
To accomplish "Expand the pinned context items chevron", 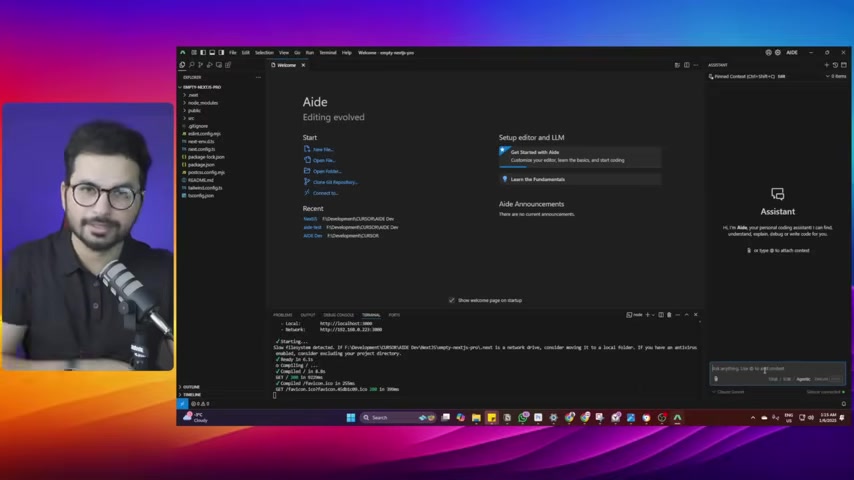I will (x=827, y=76).
